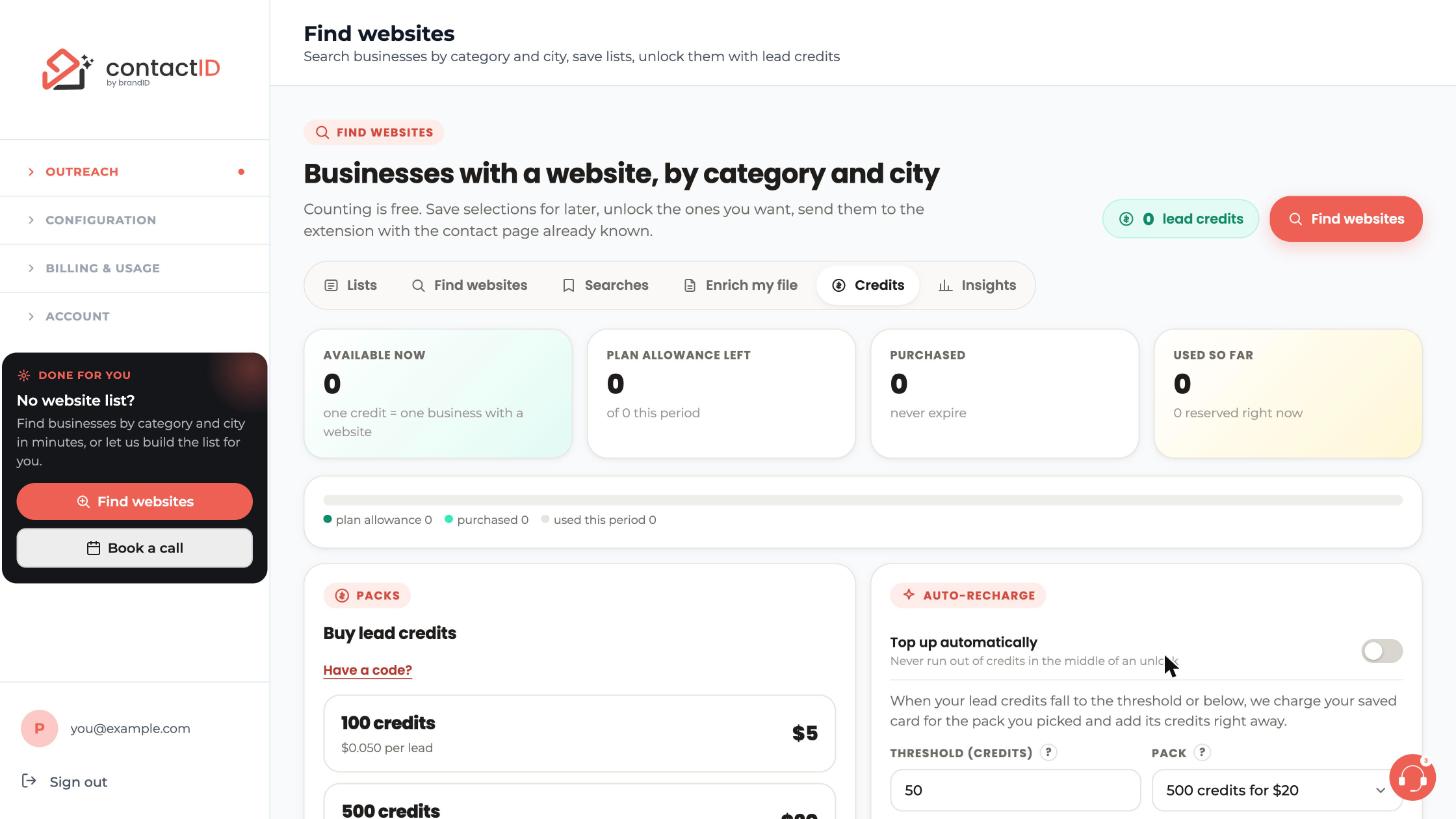The image size is (1456, 819).
Task: Click the sun icon next to Done For You
Action: (x=24, y=375)
